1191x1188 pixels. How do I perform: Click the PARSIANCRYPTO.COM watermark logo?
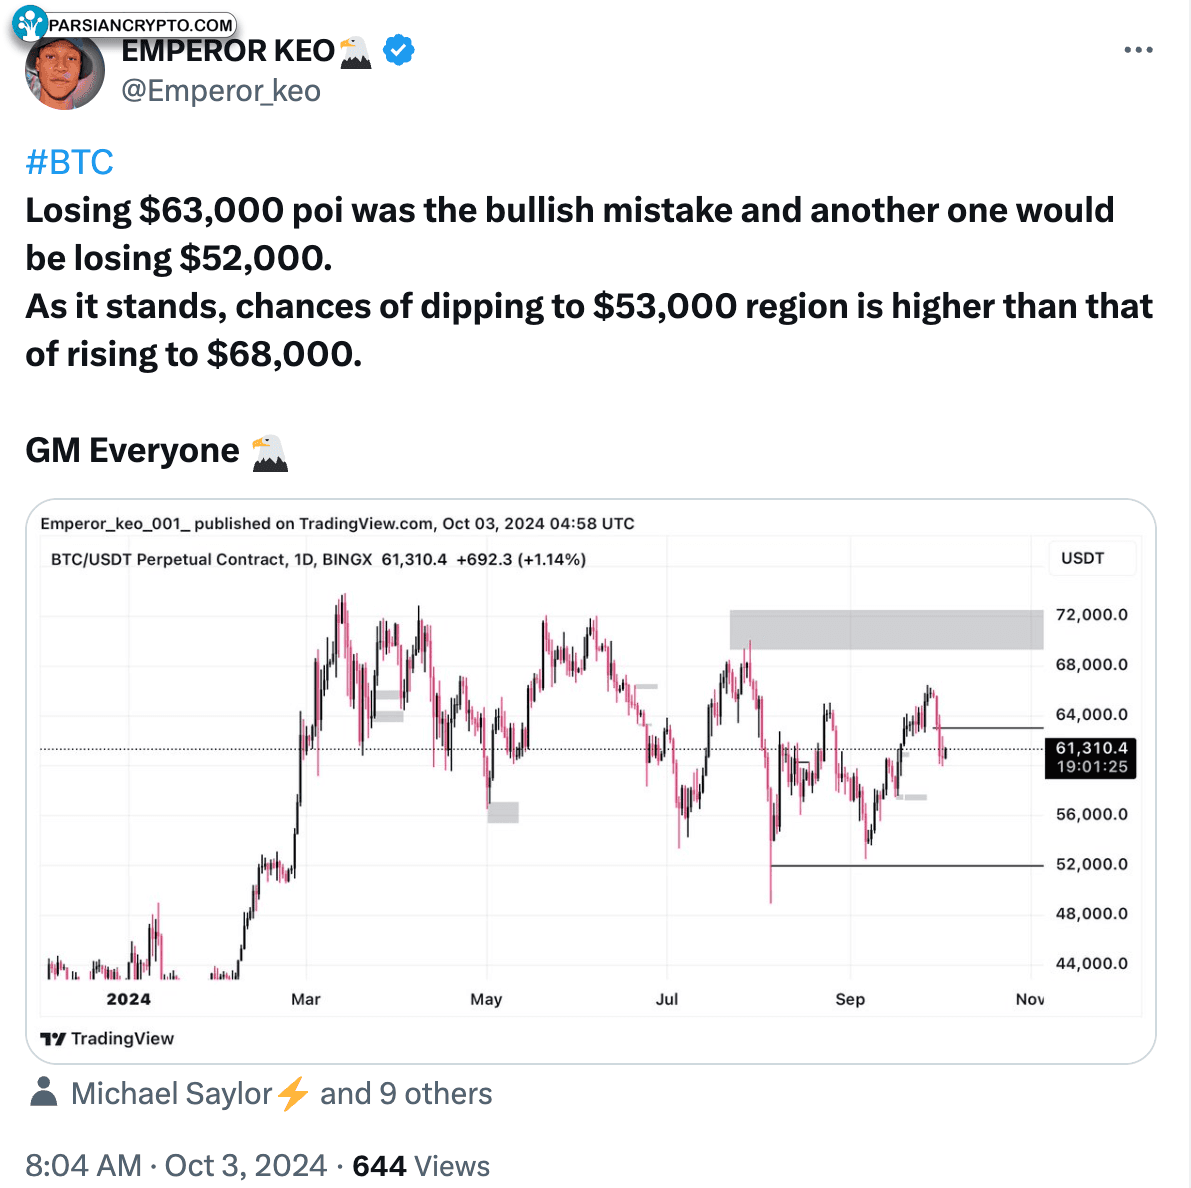124,24
